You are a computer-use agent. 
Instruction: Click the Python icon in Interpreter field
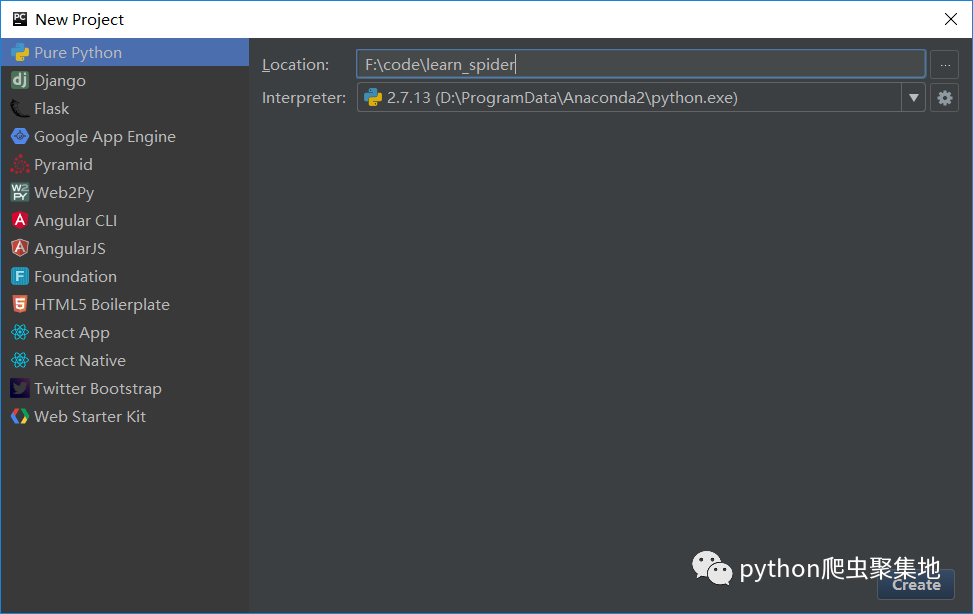point(373,97)
